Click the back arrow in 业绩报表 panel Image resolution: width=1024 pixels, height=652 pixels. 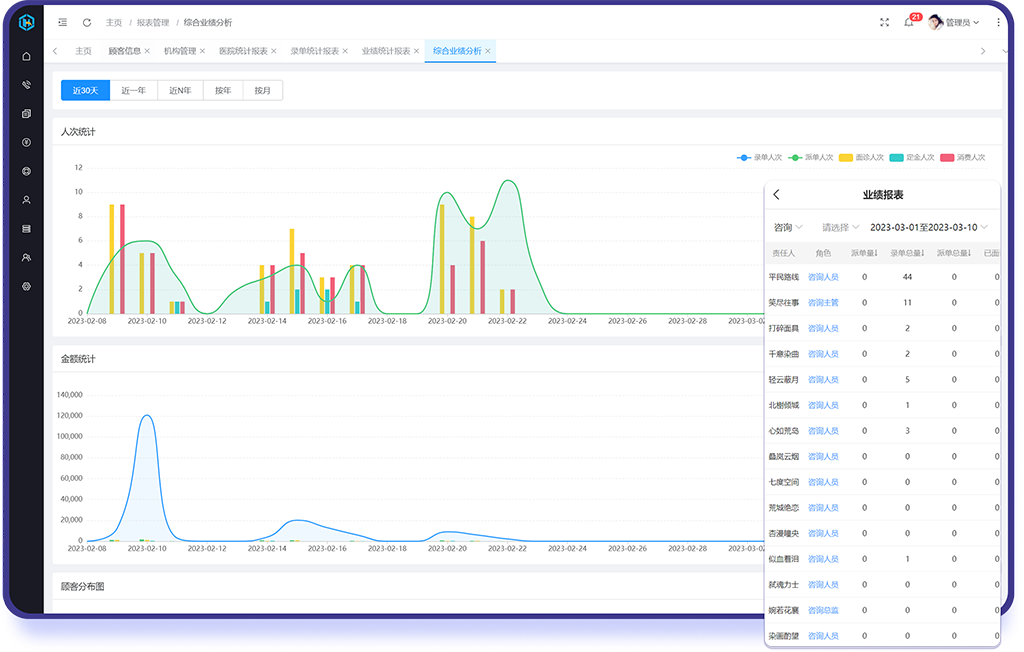click(776, 195)
